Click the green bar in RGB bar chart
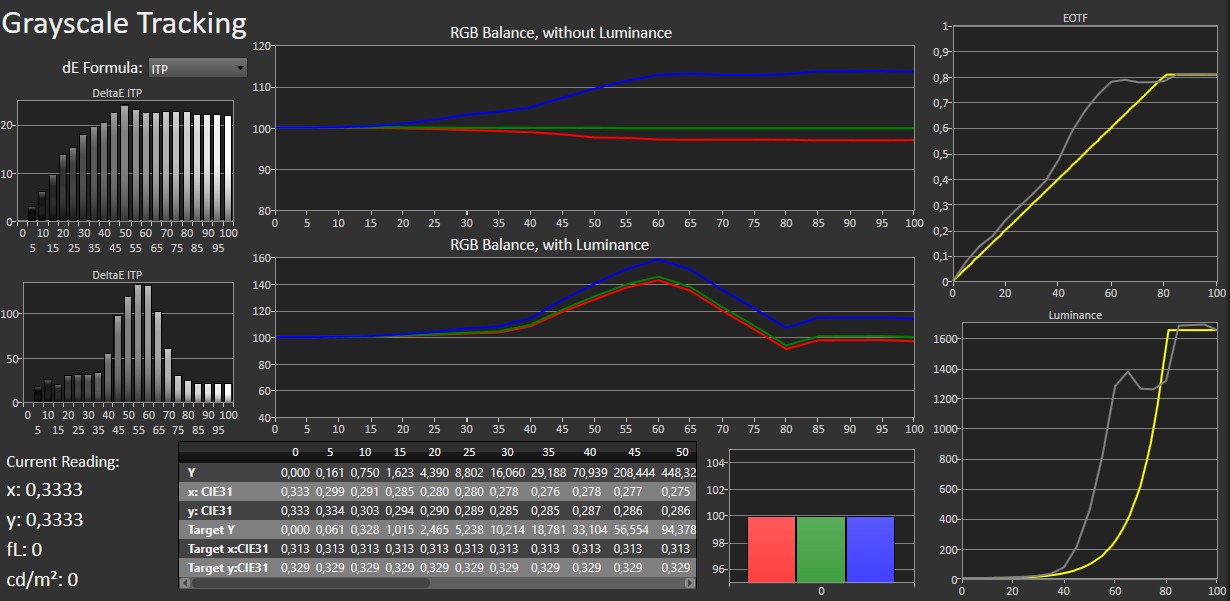1230x601 pixels. point(820,548)
